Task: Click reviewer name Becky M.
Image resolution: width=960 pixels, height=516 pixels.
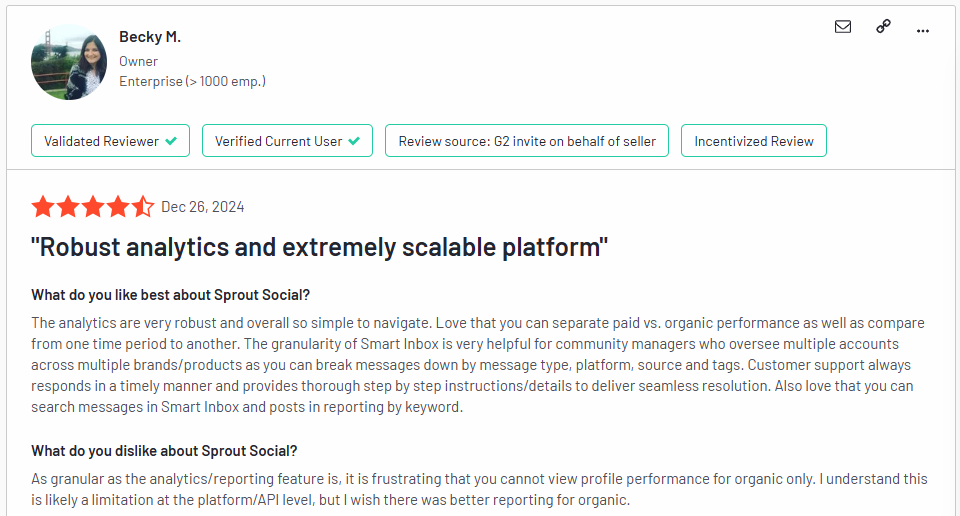Action: coord(150,37)
